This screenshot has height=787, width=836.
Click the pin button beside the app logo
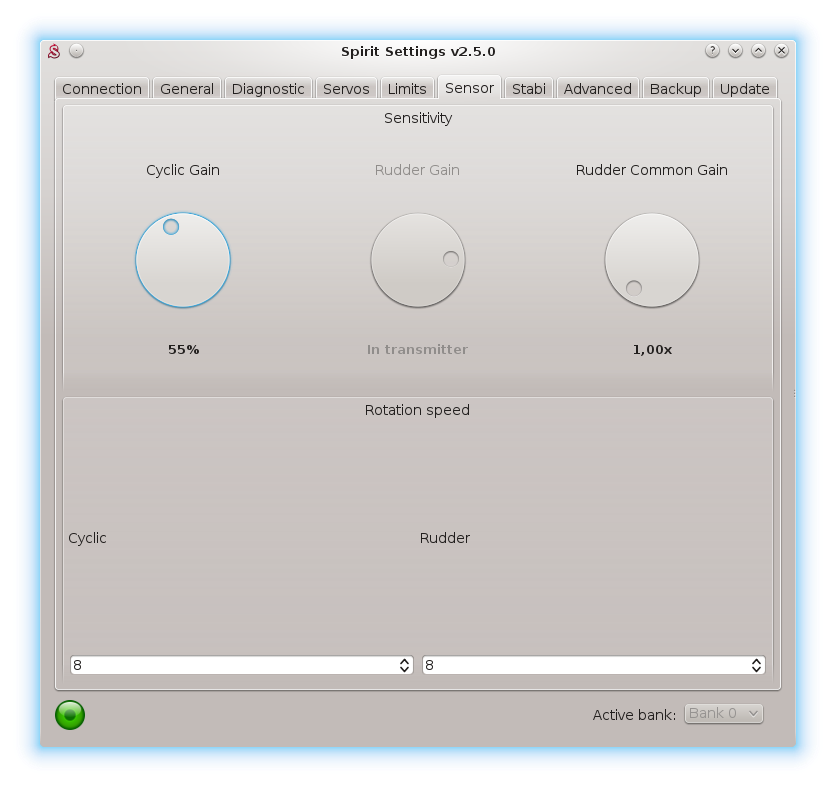(x=77, y=51)
